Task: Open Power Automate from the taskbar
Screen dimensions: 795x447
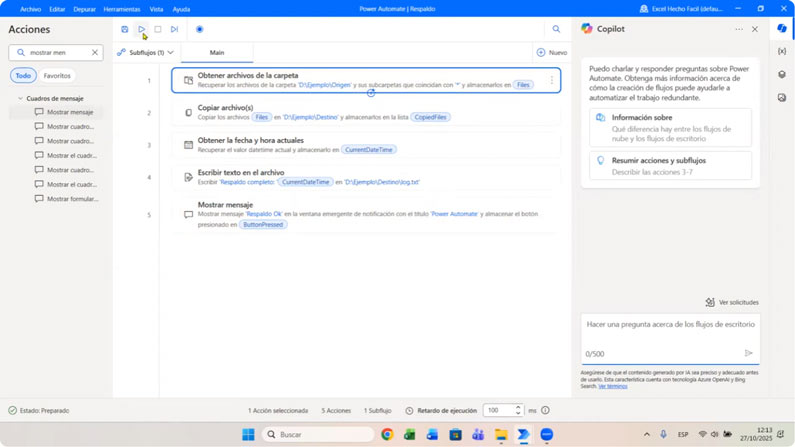Action: 523,435
